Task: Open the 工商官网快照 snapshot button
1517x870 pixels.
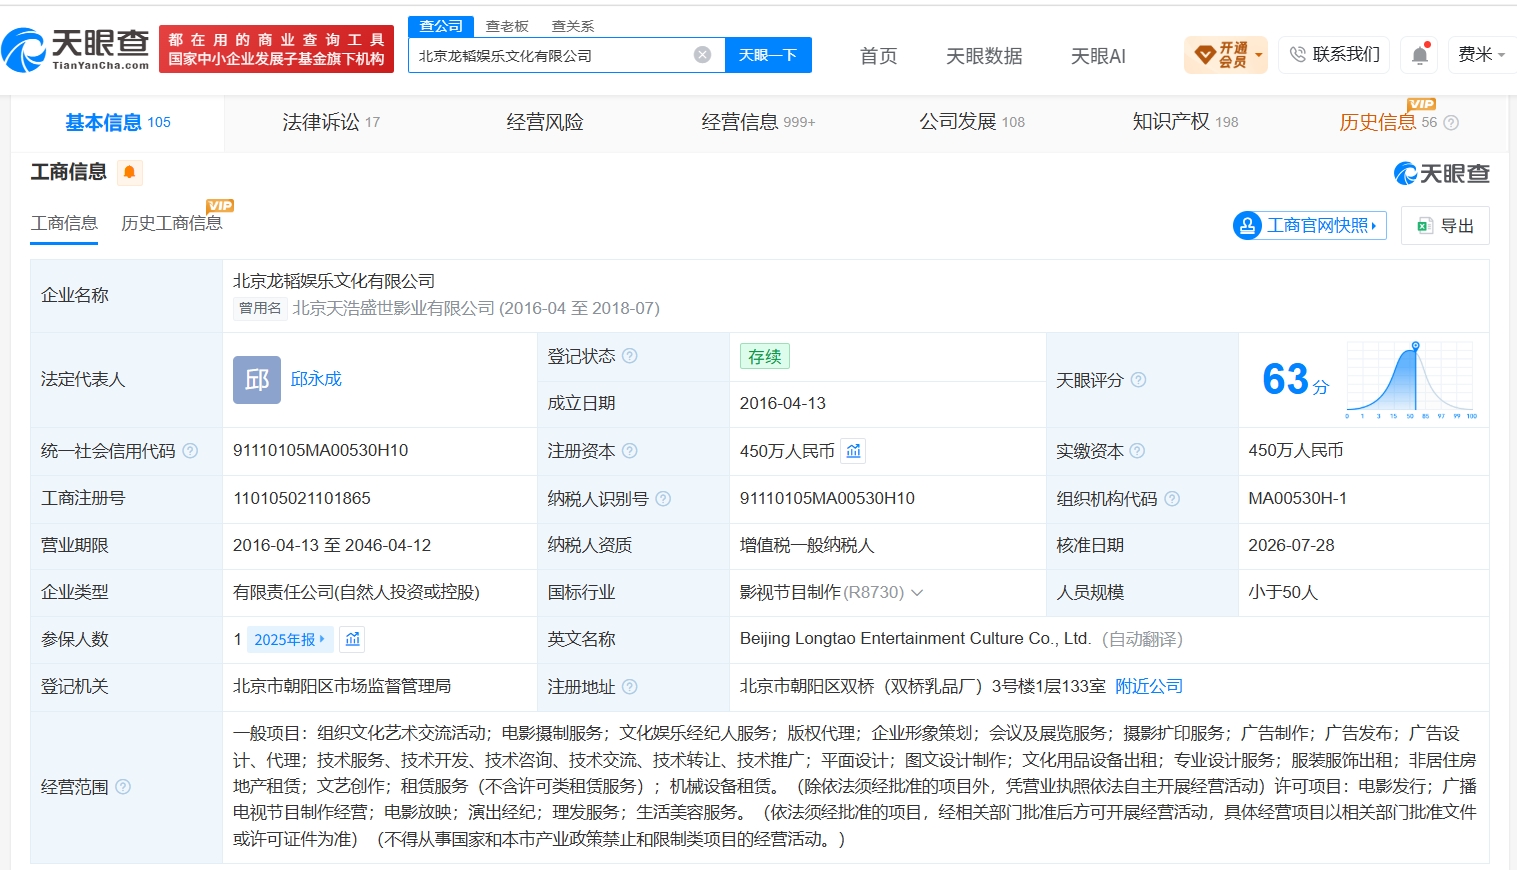Action: (x=1310, y=226)
